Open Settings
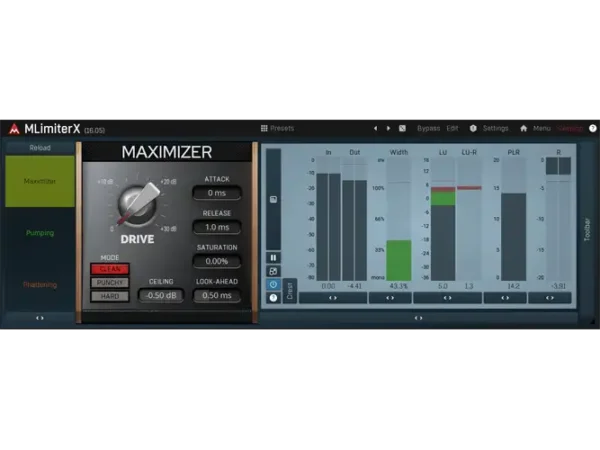Image resolution: width=600 pixels, height=450 pixels. pos(496,128)
